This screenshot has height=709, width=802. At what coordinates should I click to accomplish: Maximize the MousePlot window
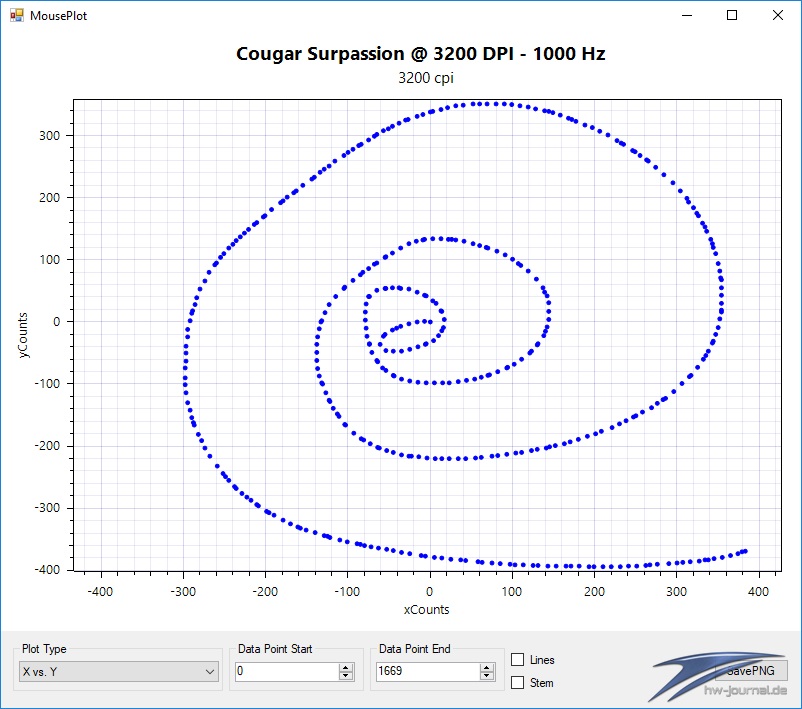click(732, 15)
